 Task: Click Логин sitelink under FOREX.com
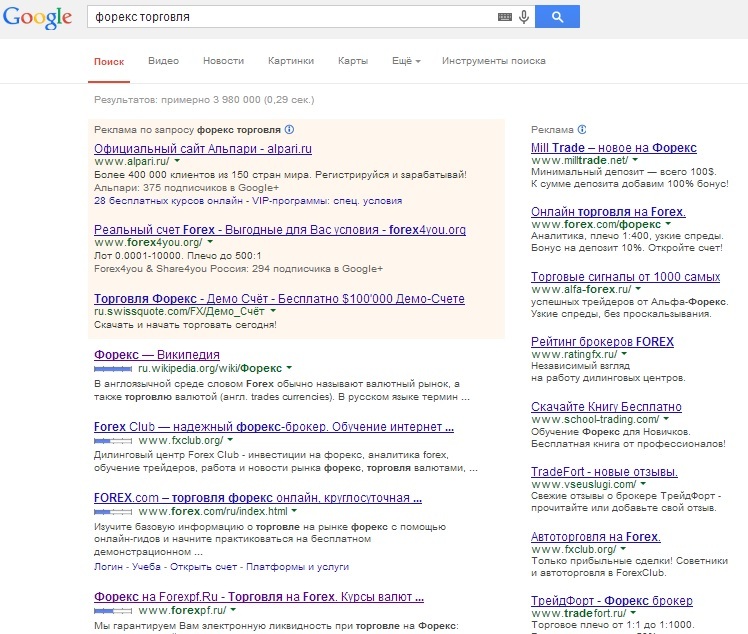coord(108,567)
